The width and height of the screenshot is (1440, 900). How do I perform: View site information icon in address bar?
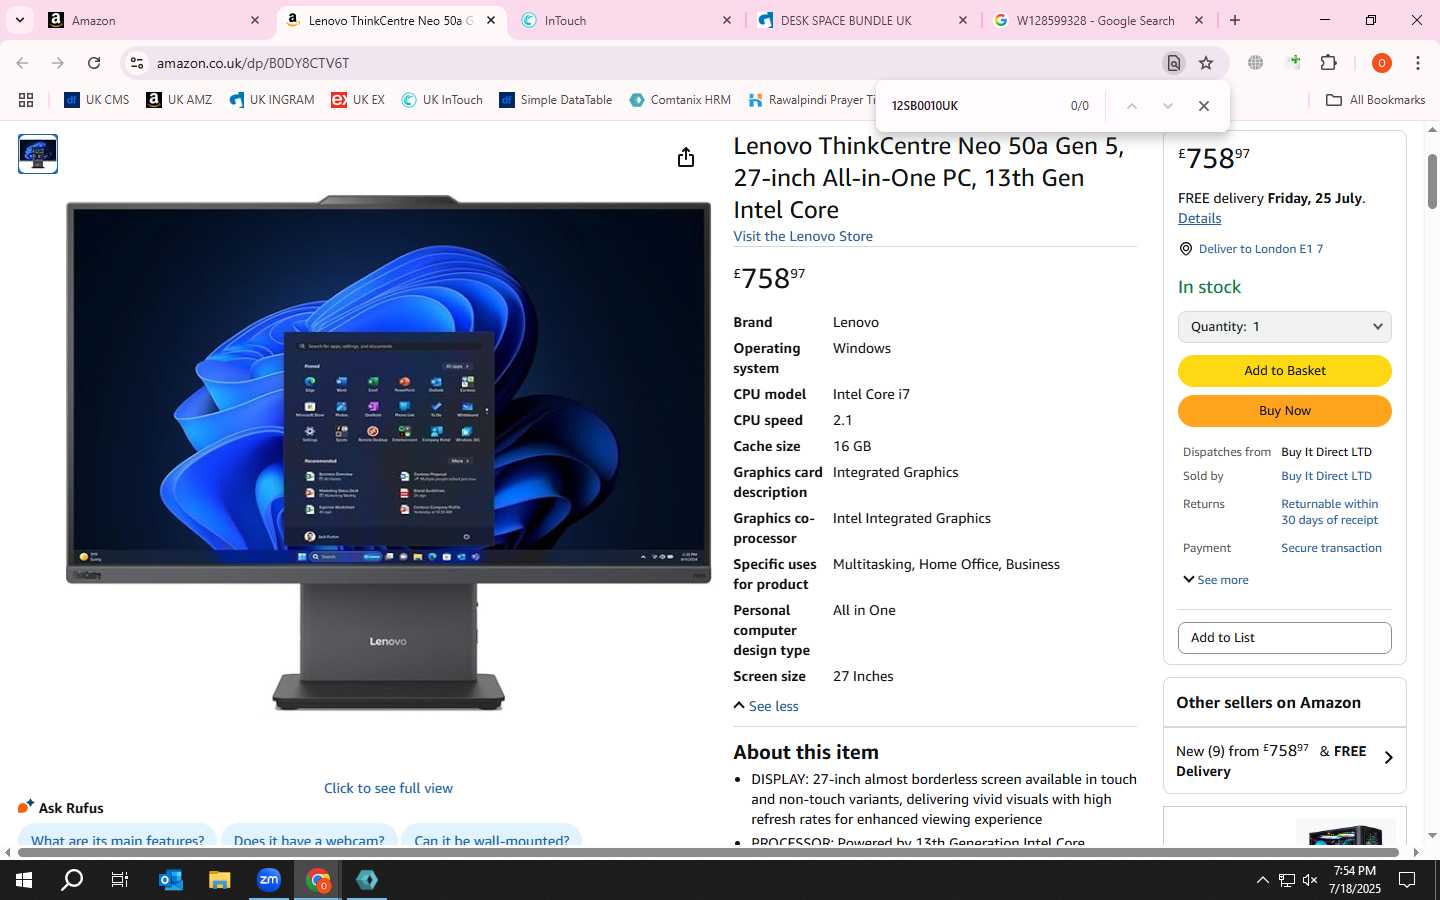137,63
